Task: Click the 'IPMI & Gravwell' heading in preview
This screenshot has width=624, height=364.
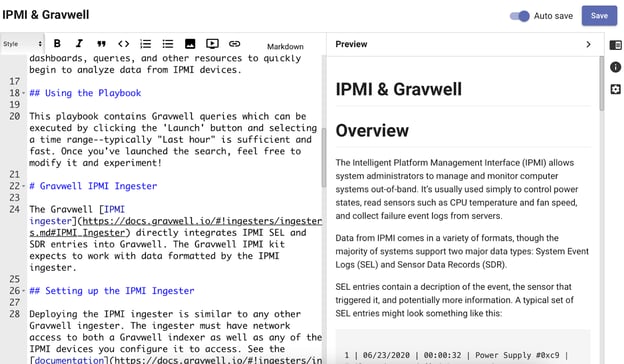Action: tap(398, 89)
